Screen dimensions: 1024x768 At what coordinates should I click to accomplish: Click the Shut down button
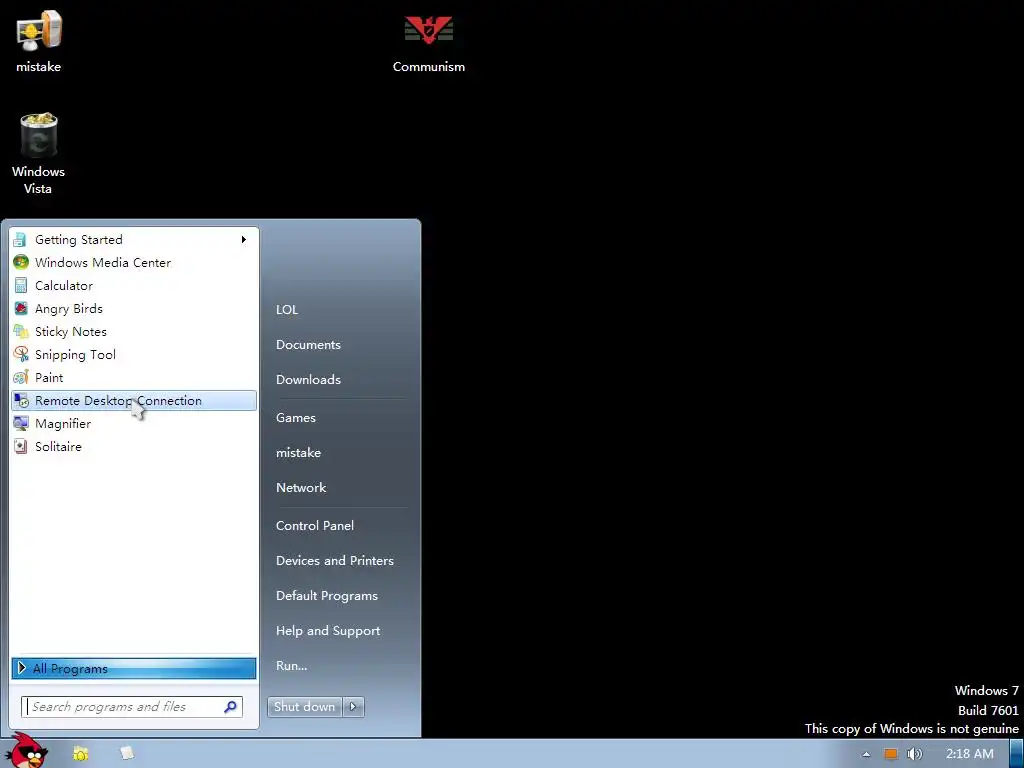click(x=305, y=707)
